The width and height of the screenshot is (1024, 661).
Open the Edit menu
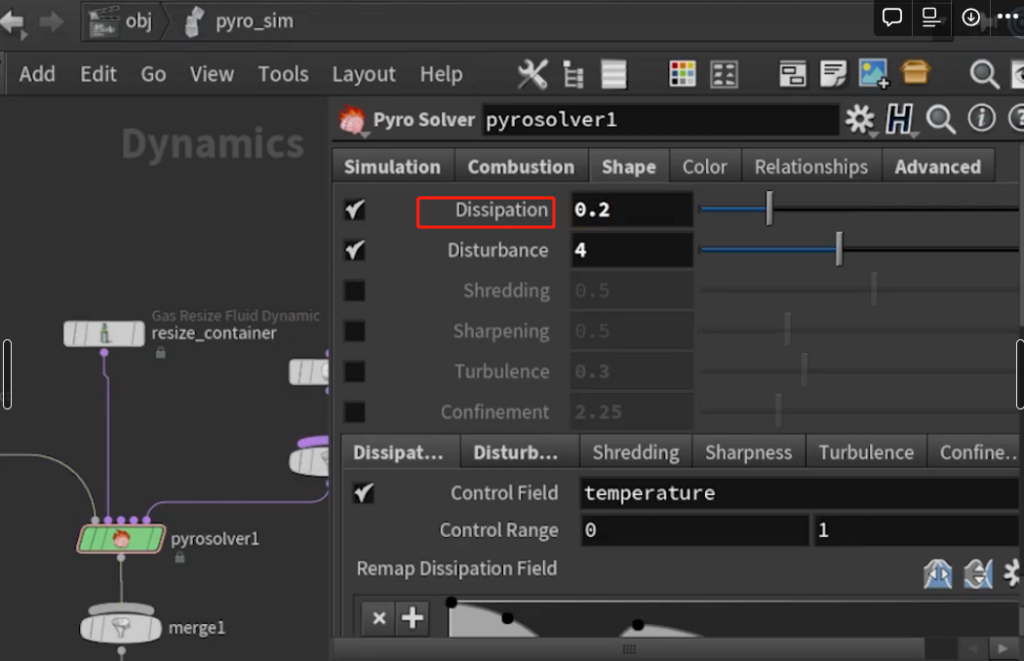click(x=99, y=74)
